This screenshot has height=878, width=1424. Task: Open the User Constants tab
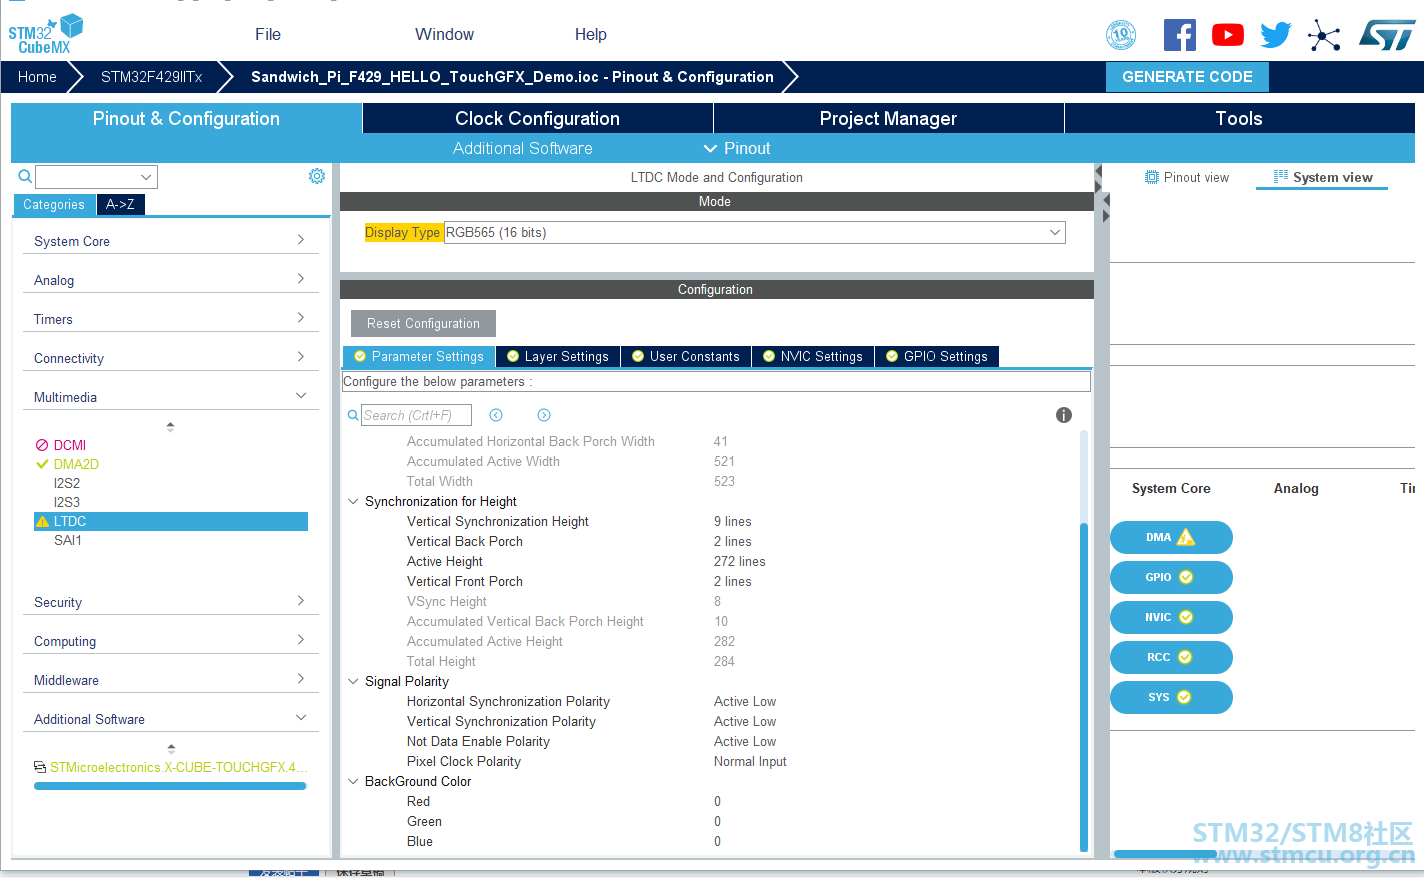(x=686, y=356)
